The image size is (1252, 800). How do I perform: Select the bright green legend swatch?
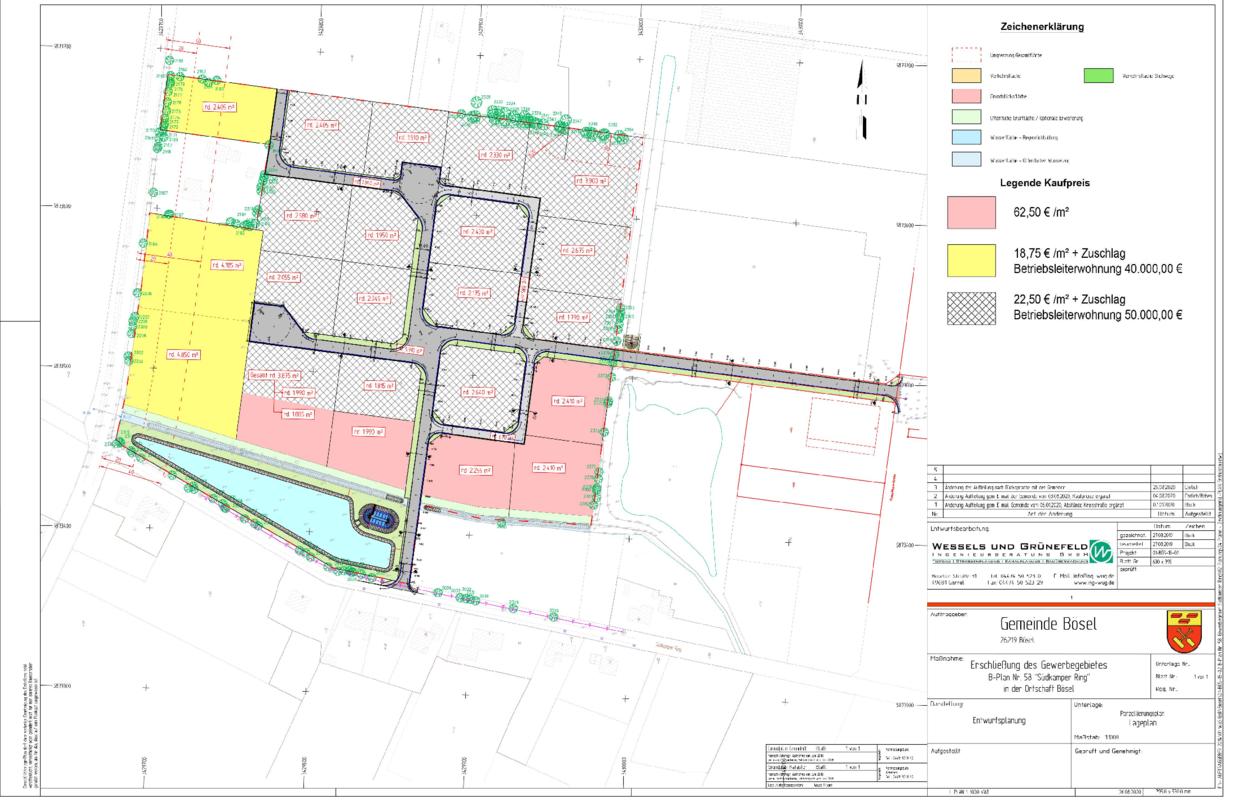tap(1099, 75)
